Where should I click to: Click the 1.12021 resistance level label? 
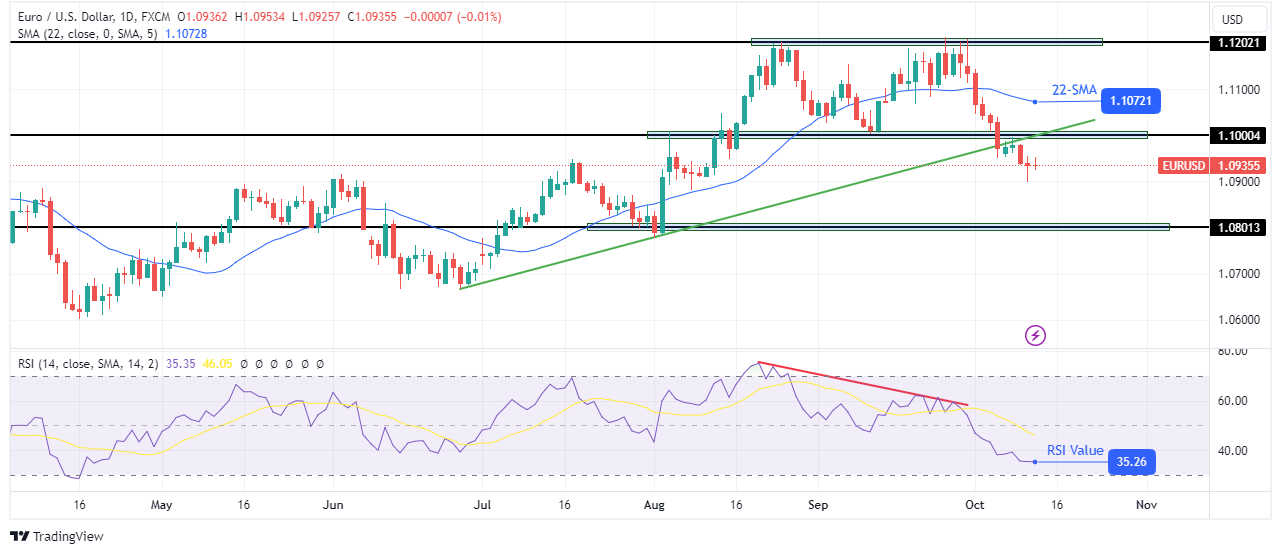(x=1240, y=43)
